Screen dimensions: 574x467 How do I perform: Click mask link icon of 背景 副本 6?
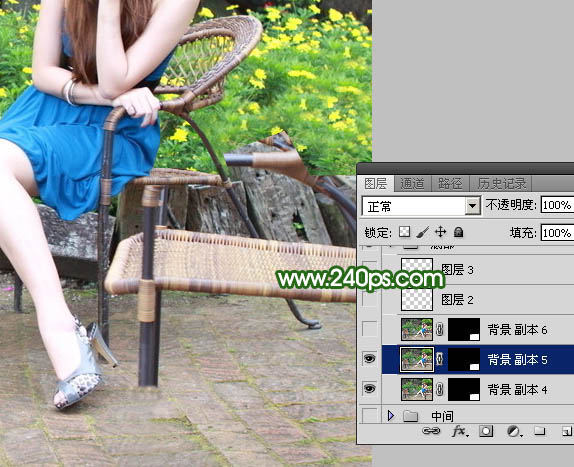click(440, 329)
